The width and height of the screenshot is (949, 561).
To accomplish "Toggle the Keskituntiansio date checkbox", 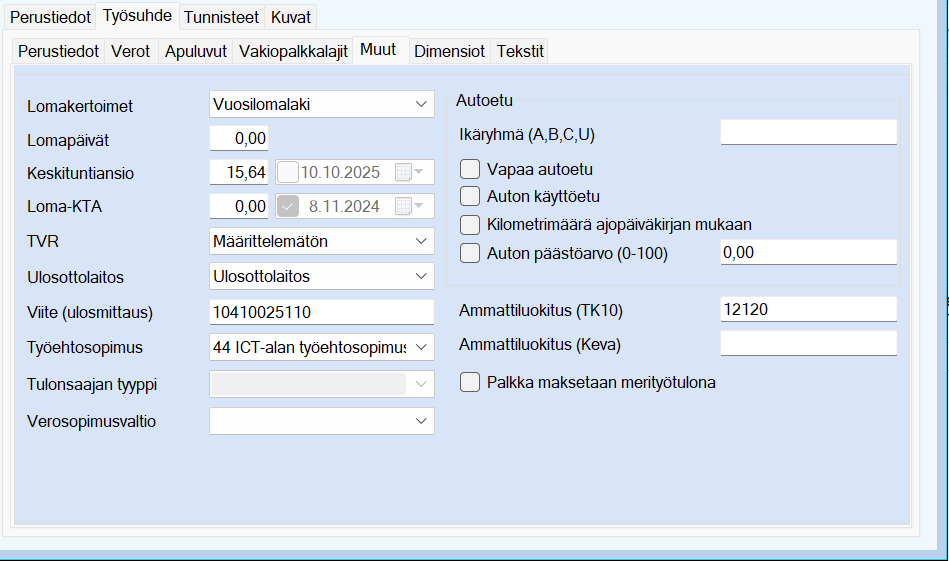I will coord(287,172).
